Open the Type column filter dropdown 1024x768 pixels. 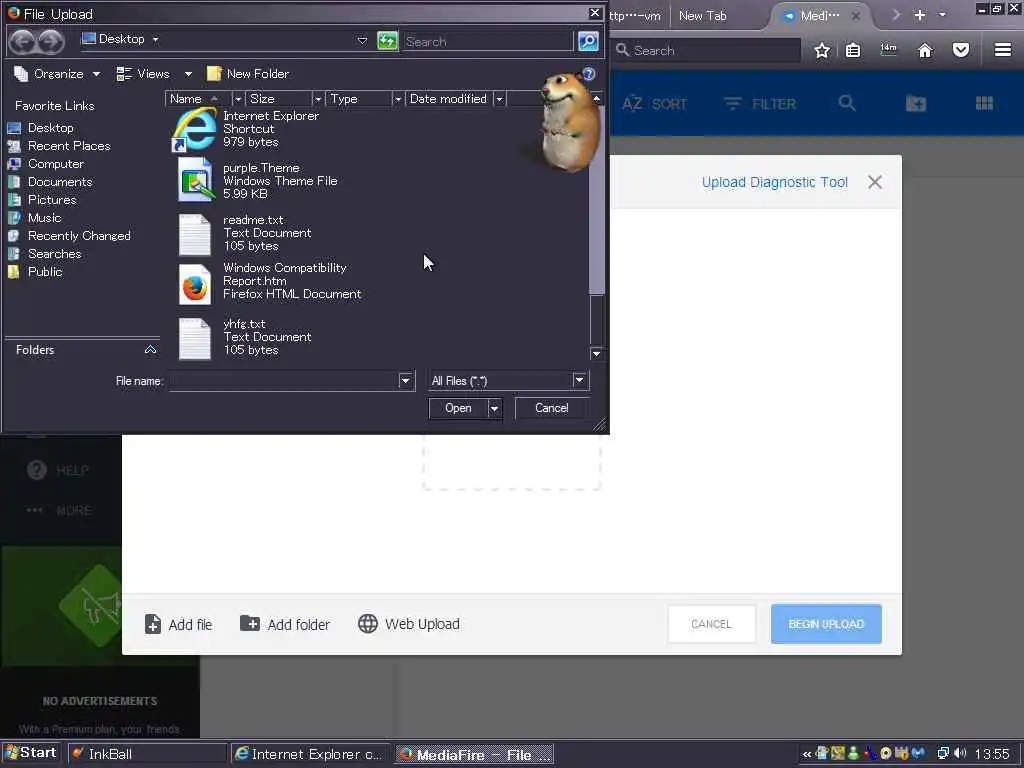pos(397,99)
